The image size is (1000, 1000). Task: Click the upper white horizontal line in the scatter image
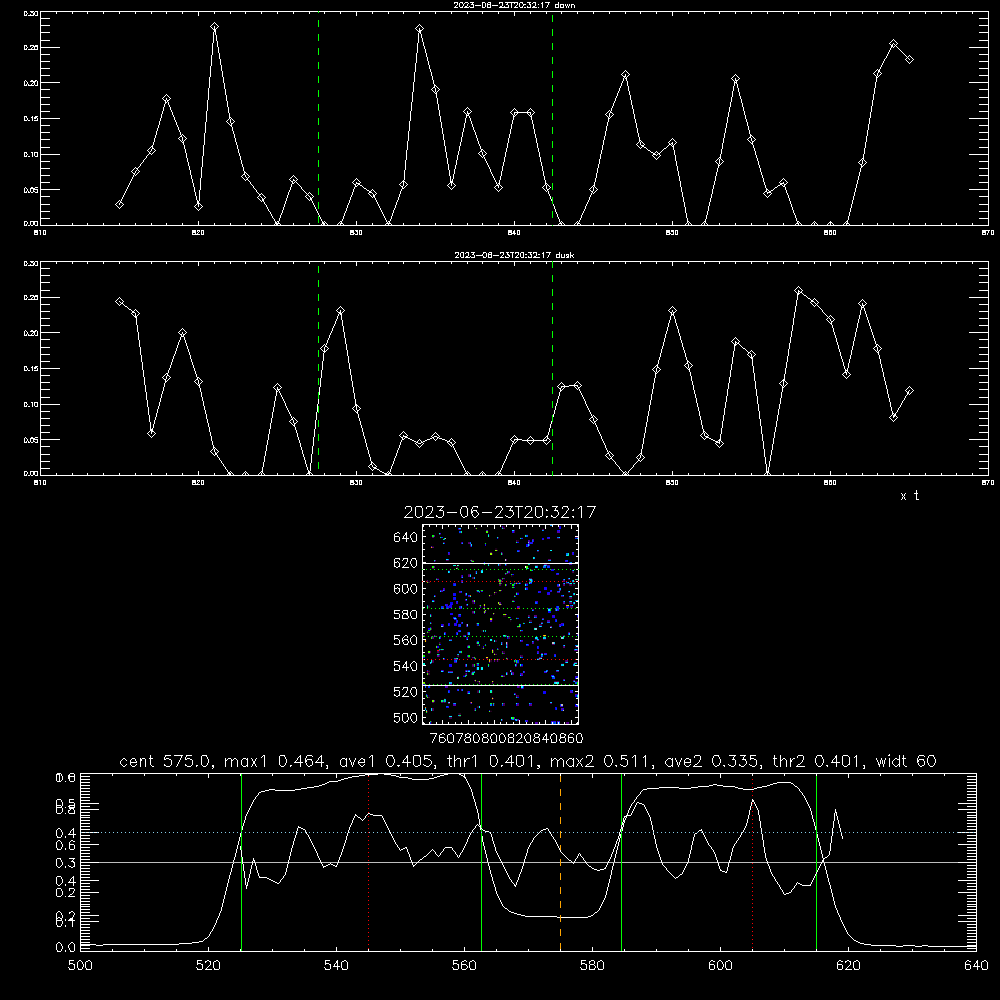[501, 563]
